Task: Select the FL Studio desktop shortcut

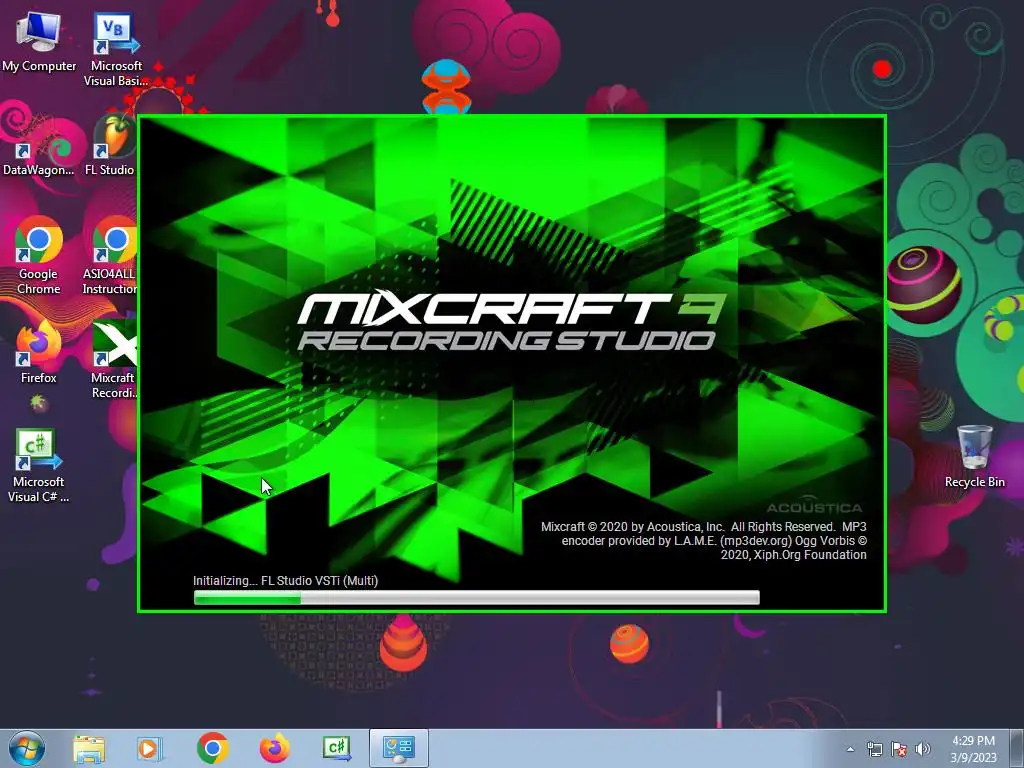Action: pyautogui.click(x=110, y=145)
